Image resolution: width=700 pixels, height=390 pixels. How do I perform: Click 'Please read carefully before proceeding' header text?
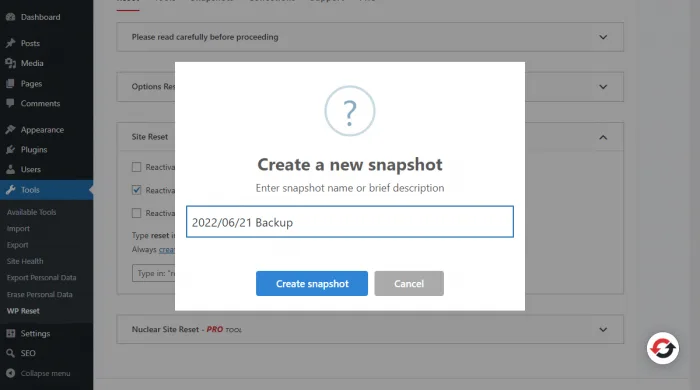(x=205, y=37)
